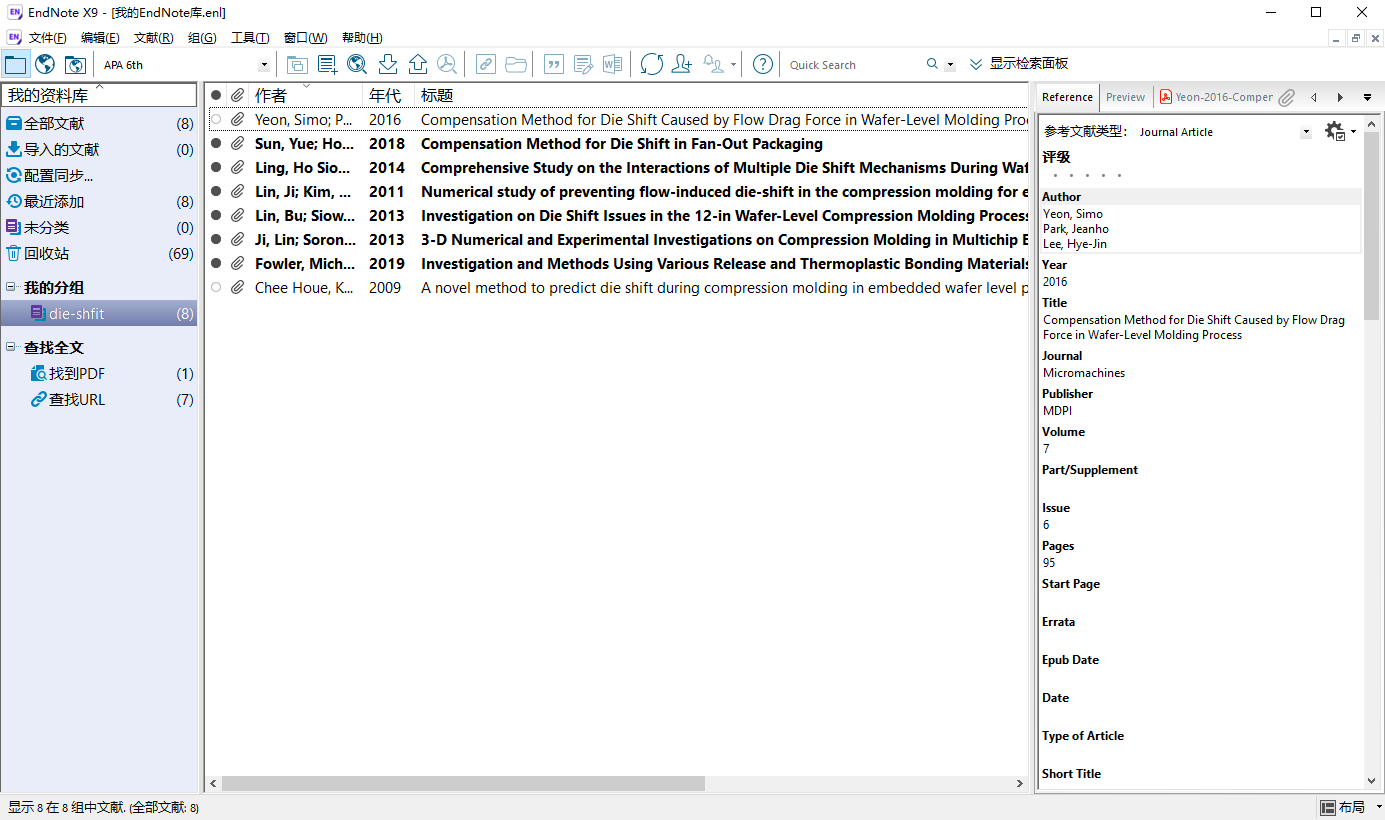Toggle read status dot for Lin, Ji; Kim row
This screenshot has width=1385, height=820.
216,191
